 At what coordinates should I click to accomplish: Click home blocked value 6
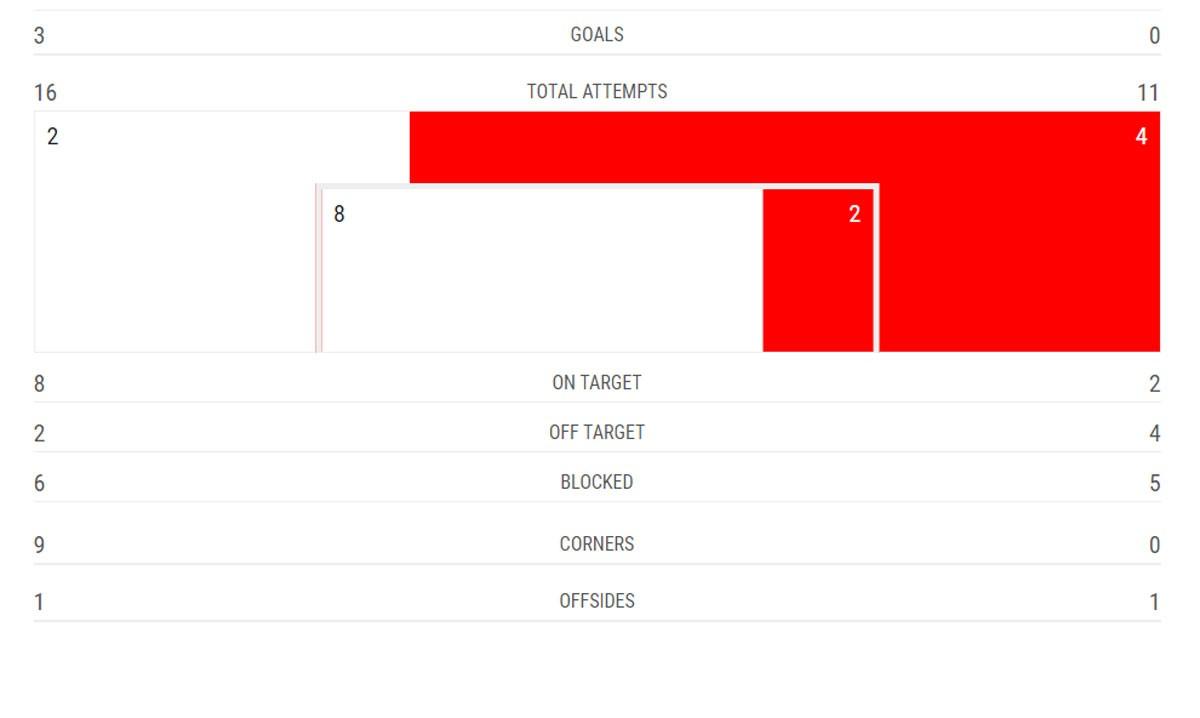coord(39,484)
